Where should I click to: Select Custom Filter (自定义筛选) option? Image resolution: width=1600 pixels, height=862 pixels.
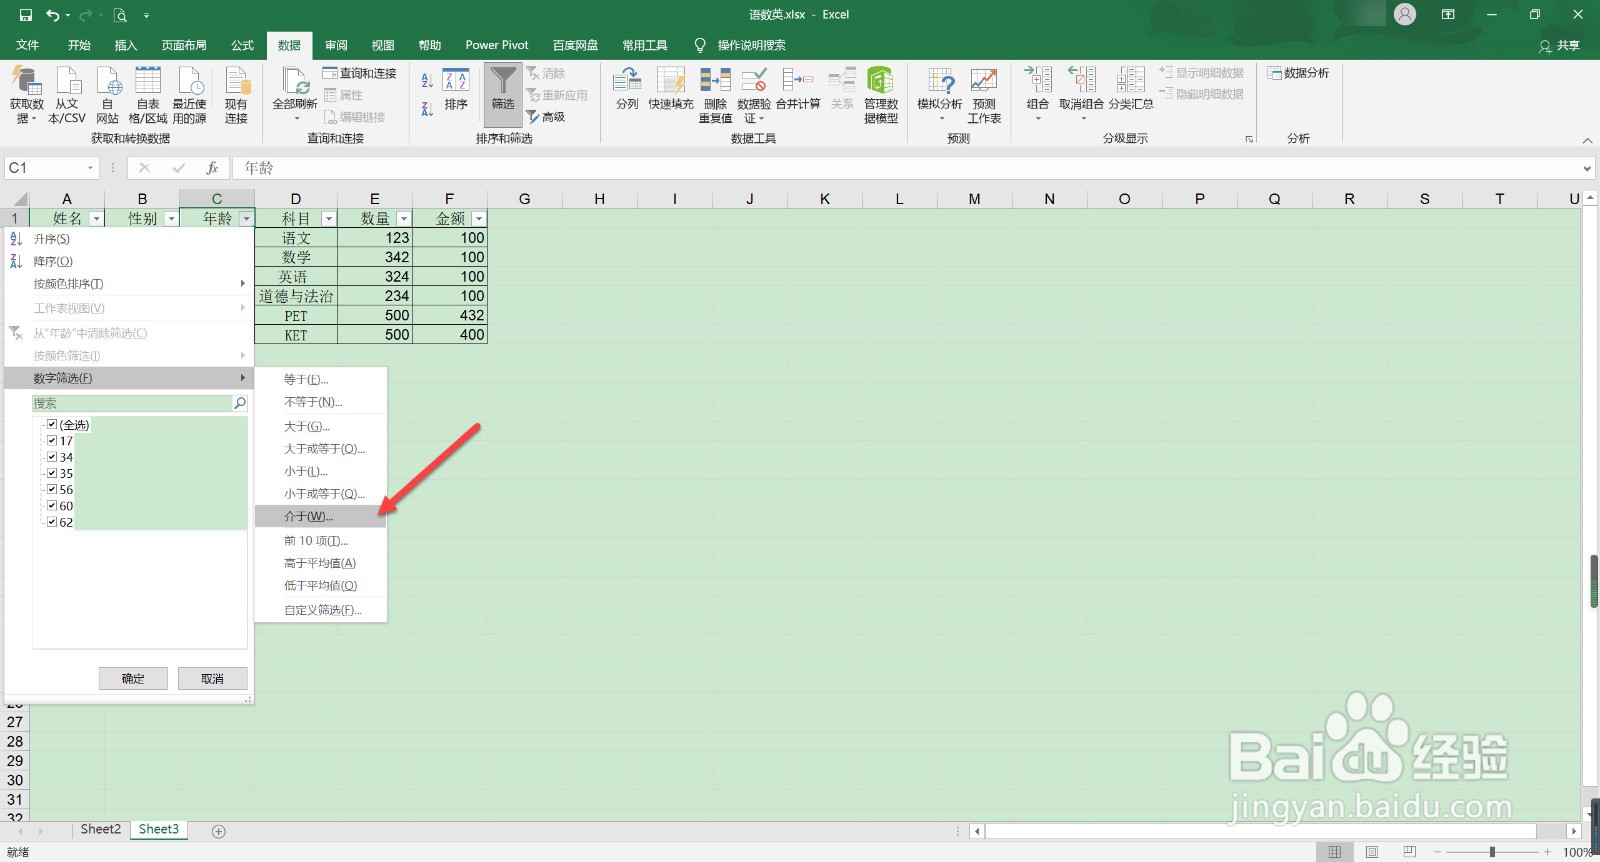coord(320,609)
